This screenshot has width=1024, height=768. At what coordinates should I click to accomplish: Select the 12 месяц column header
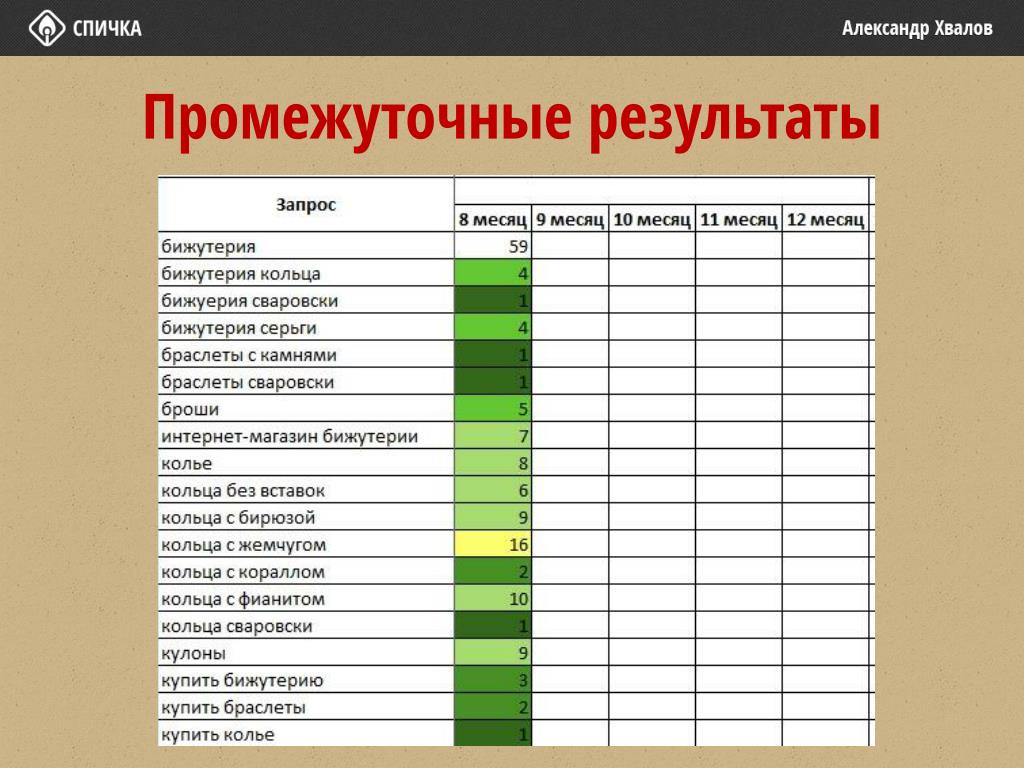click(x=825, y=219)
